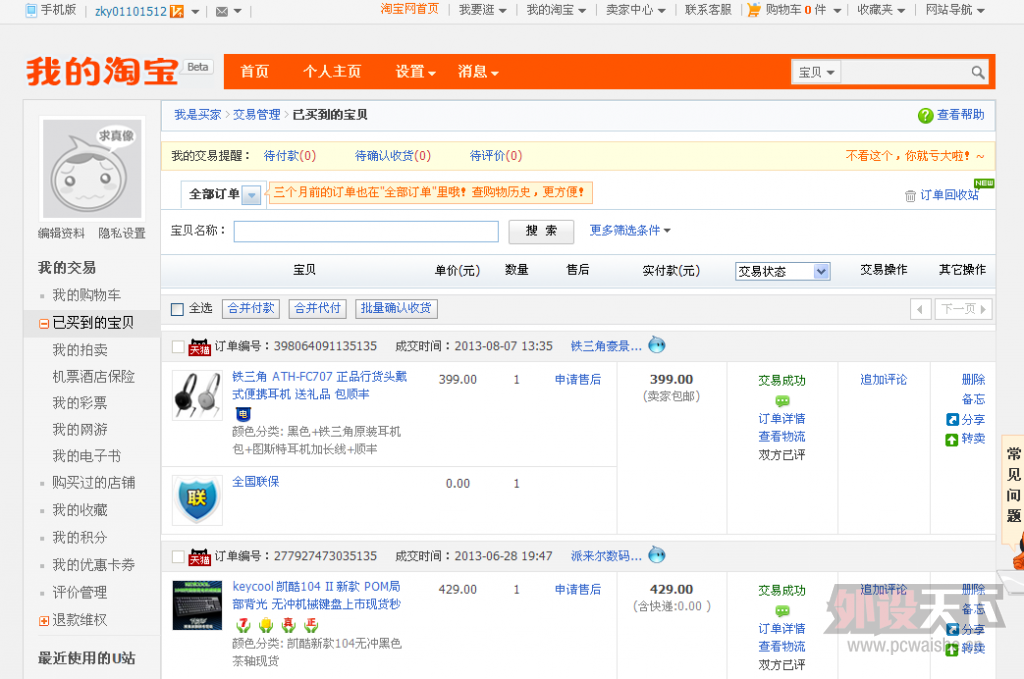
Task: Click the mobile phone 手机版 icon
Action: click(31, 10)
